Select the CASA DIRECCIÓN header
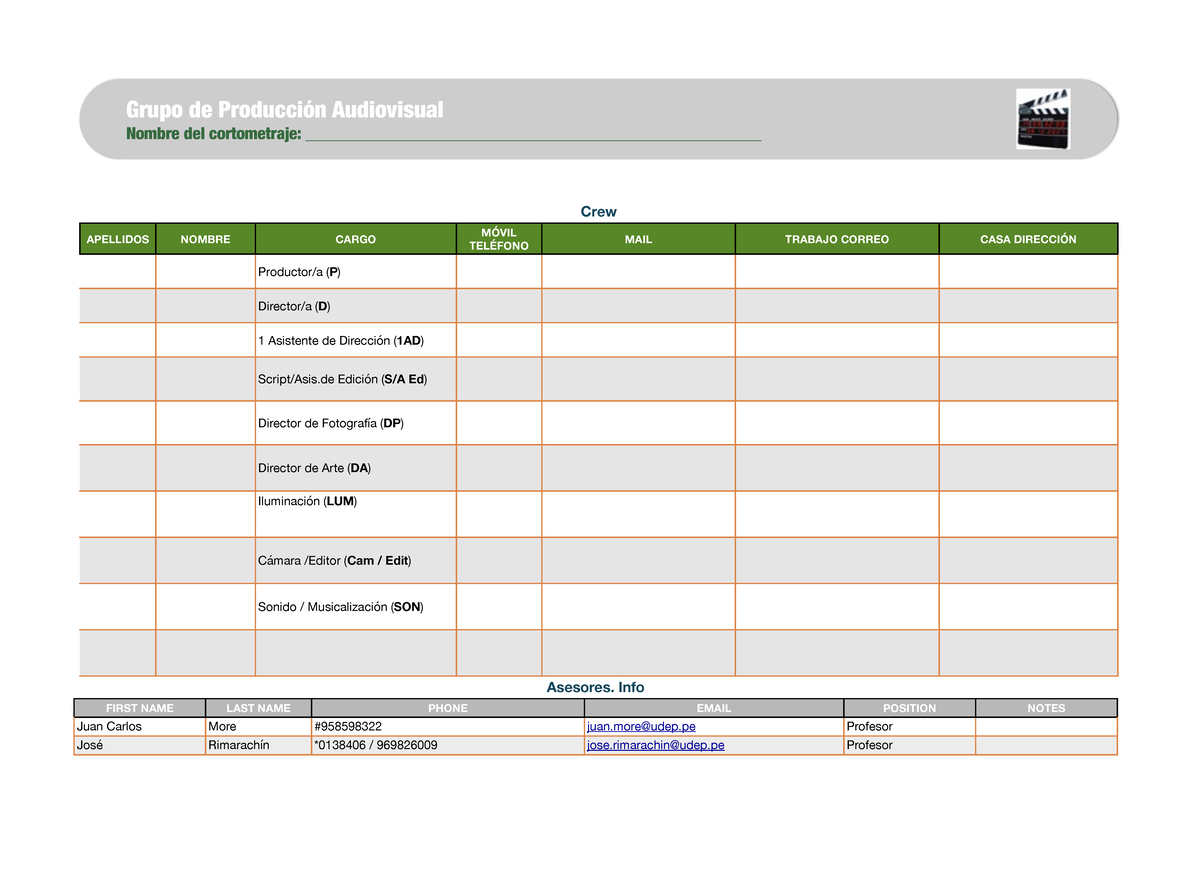Screen dimensions: 1200x876 (x=1028, y=238)
